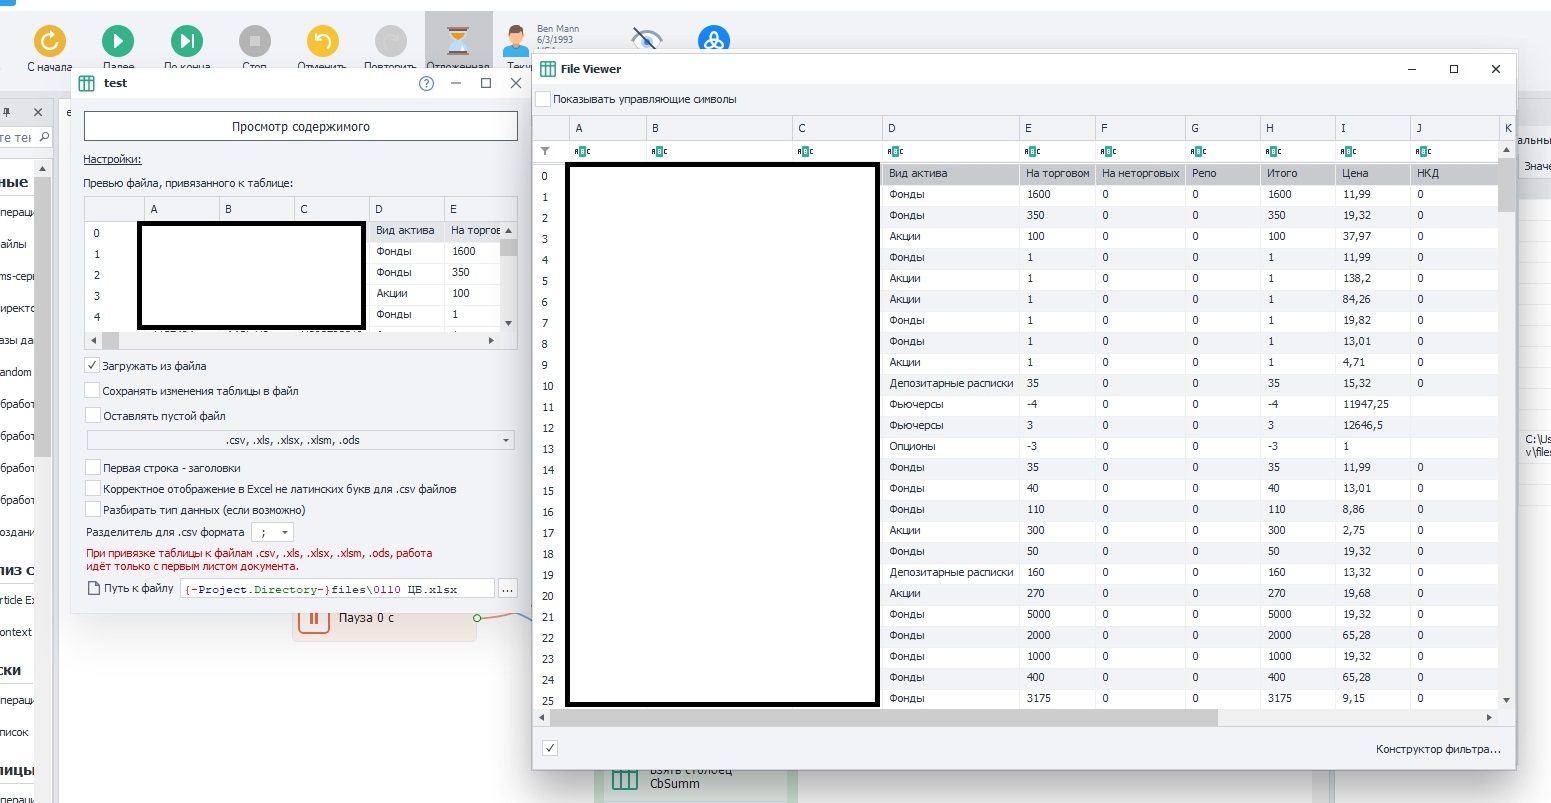Click the down arrow of File Viewer vertical scrollbar
This screenshot has height=803, width=1551.
1506,700
